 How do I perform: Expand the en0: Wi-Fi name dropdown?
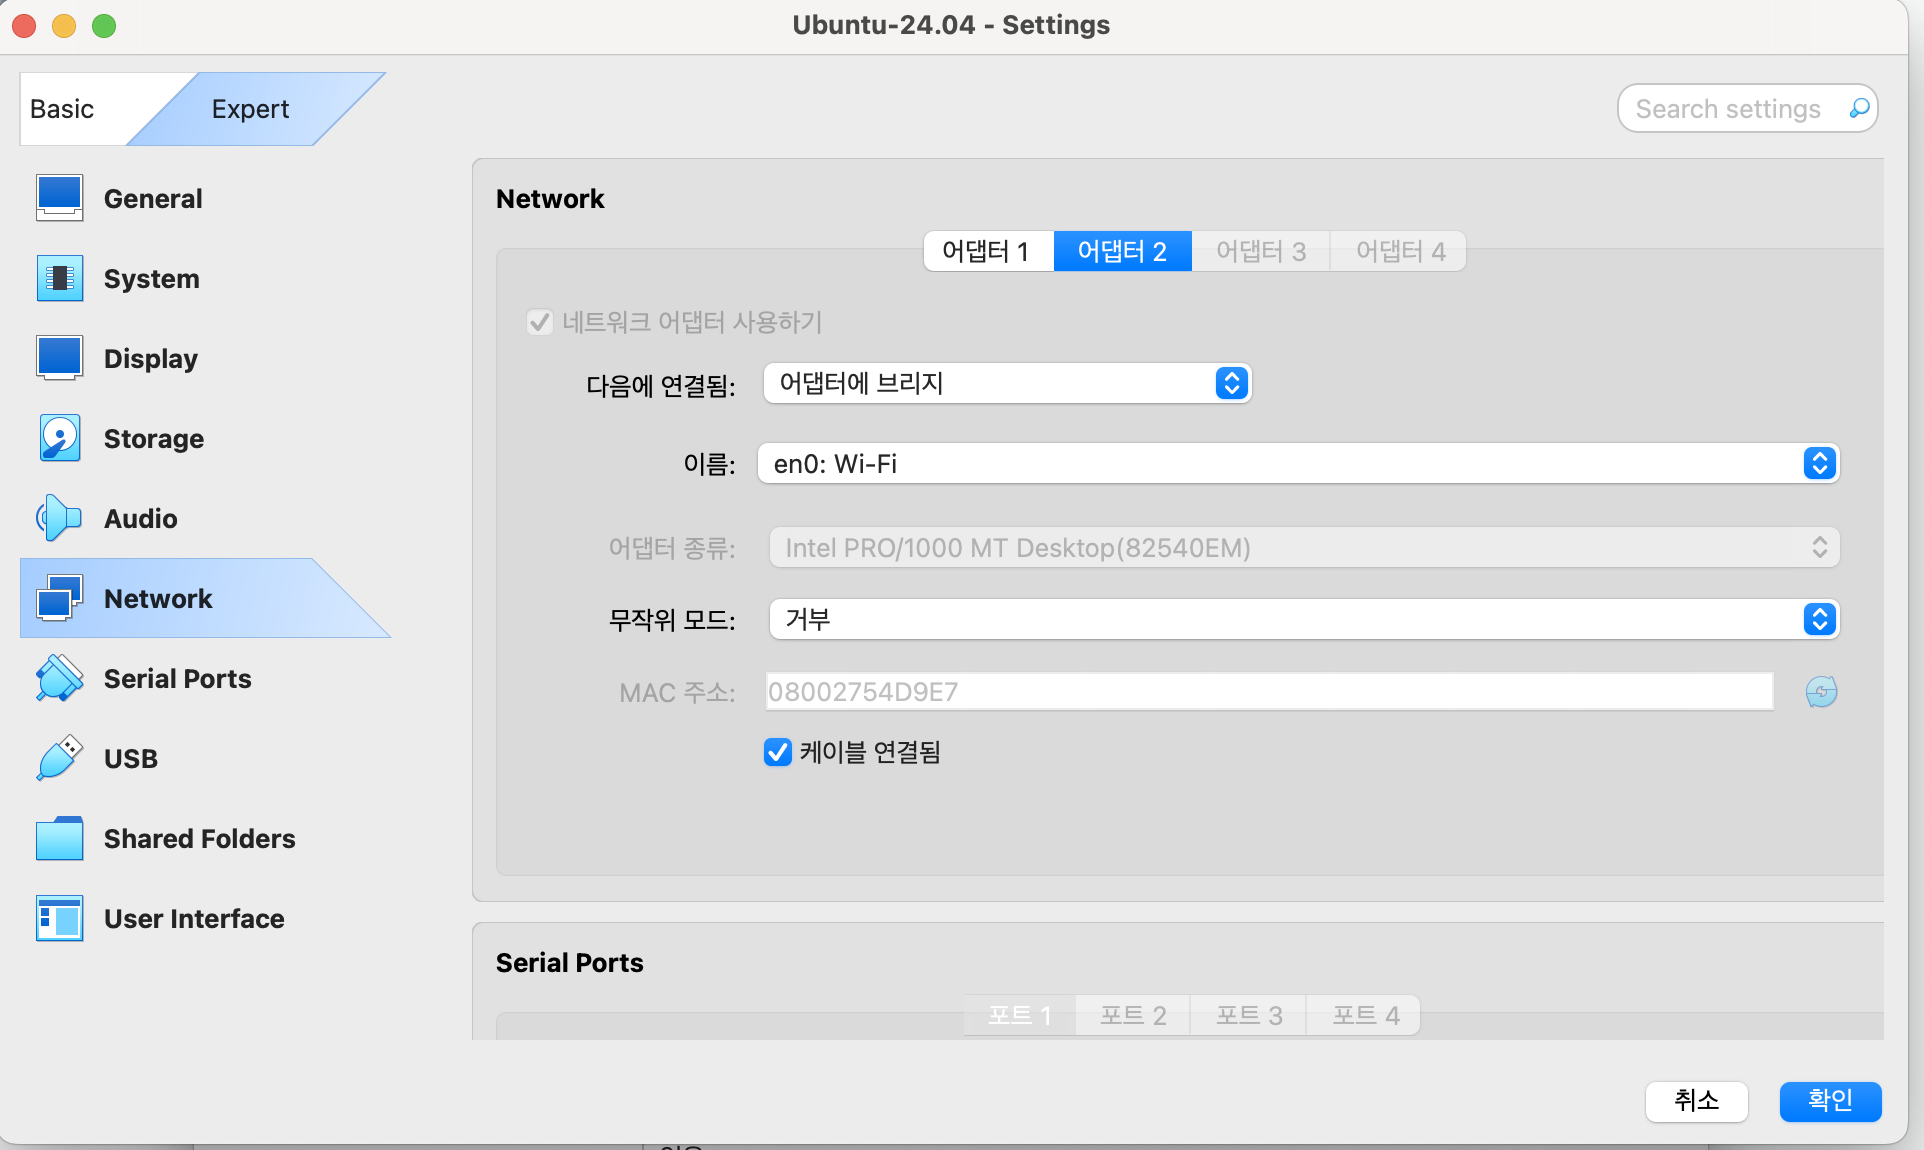1297,464
